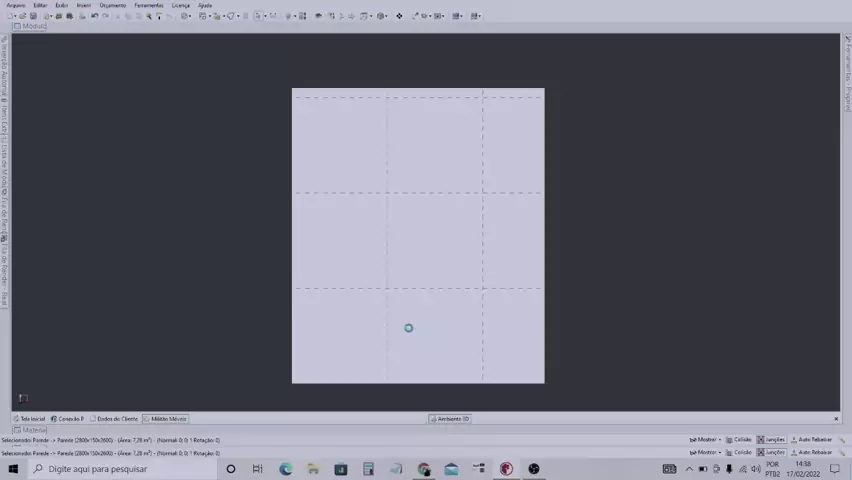Toggle the Junções option in the status bar

point(771,440)
